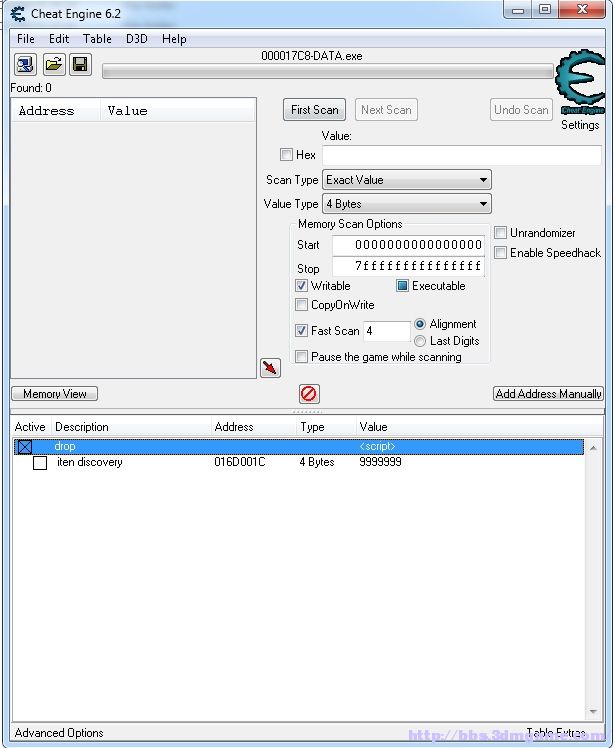Open the Edit menu
The width and height of the screenshot is (615, 748).
coord(59,39)
